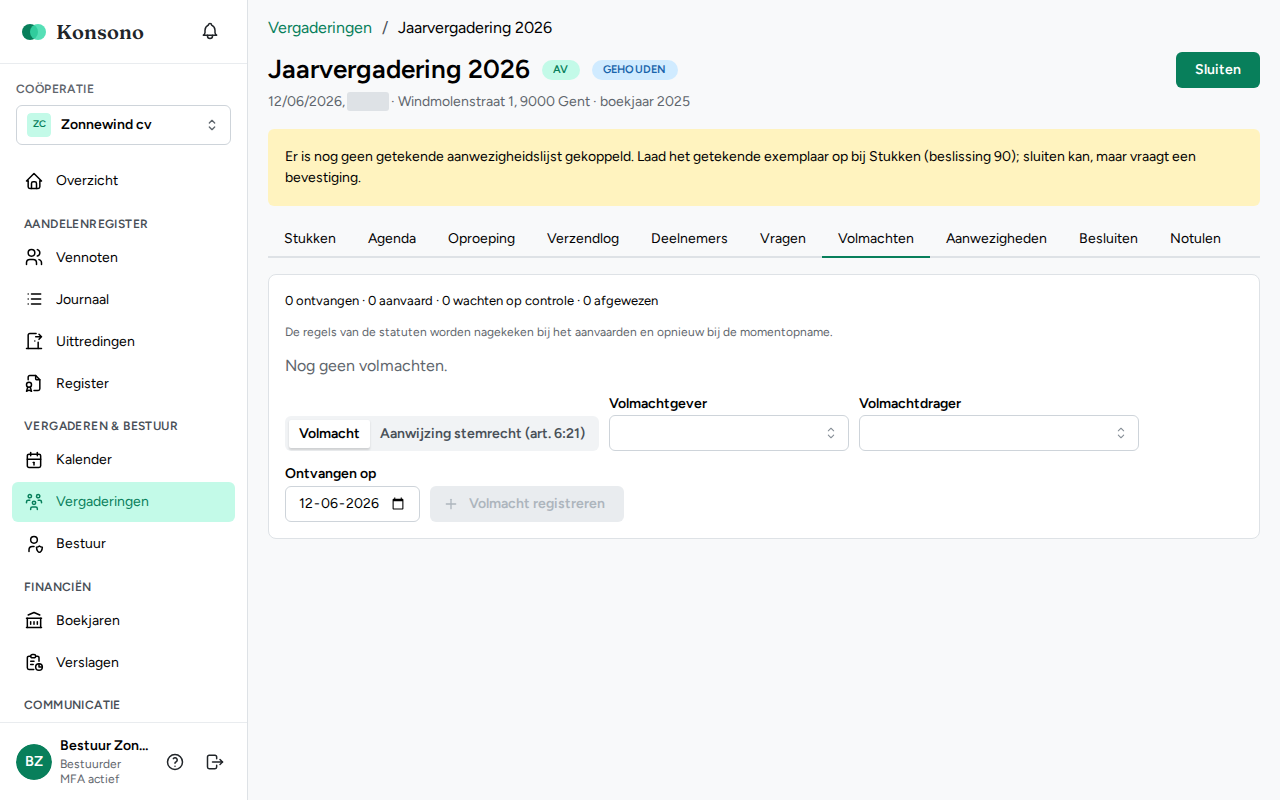The height and width of the screenshot is (800, 1280).
Task: Click the Kalender calendar icon
Action: [x=34, y=460]
